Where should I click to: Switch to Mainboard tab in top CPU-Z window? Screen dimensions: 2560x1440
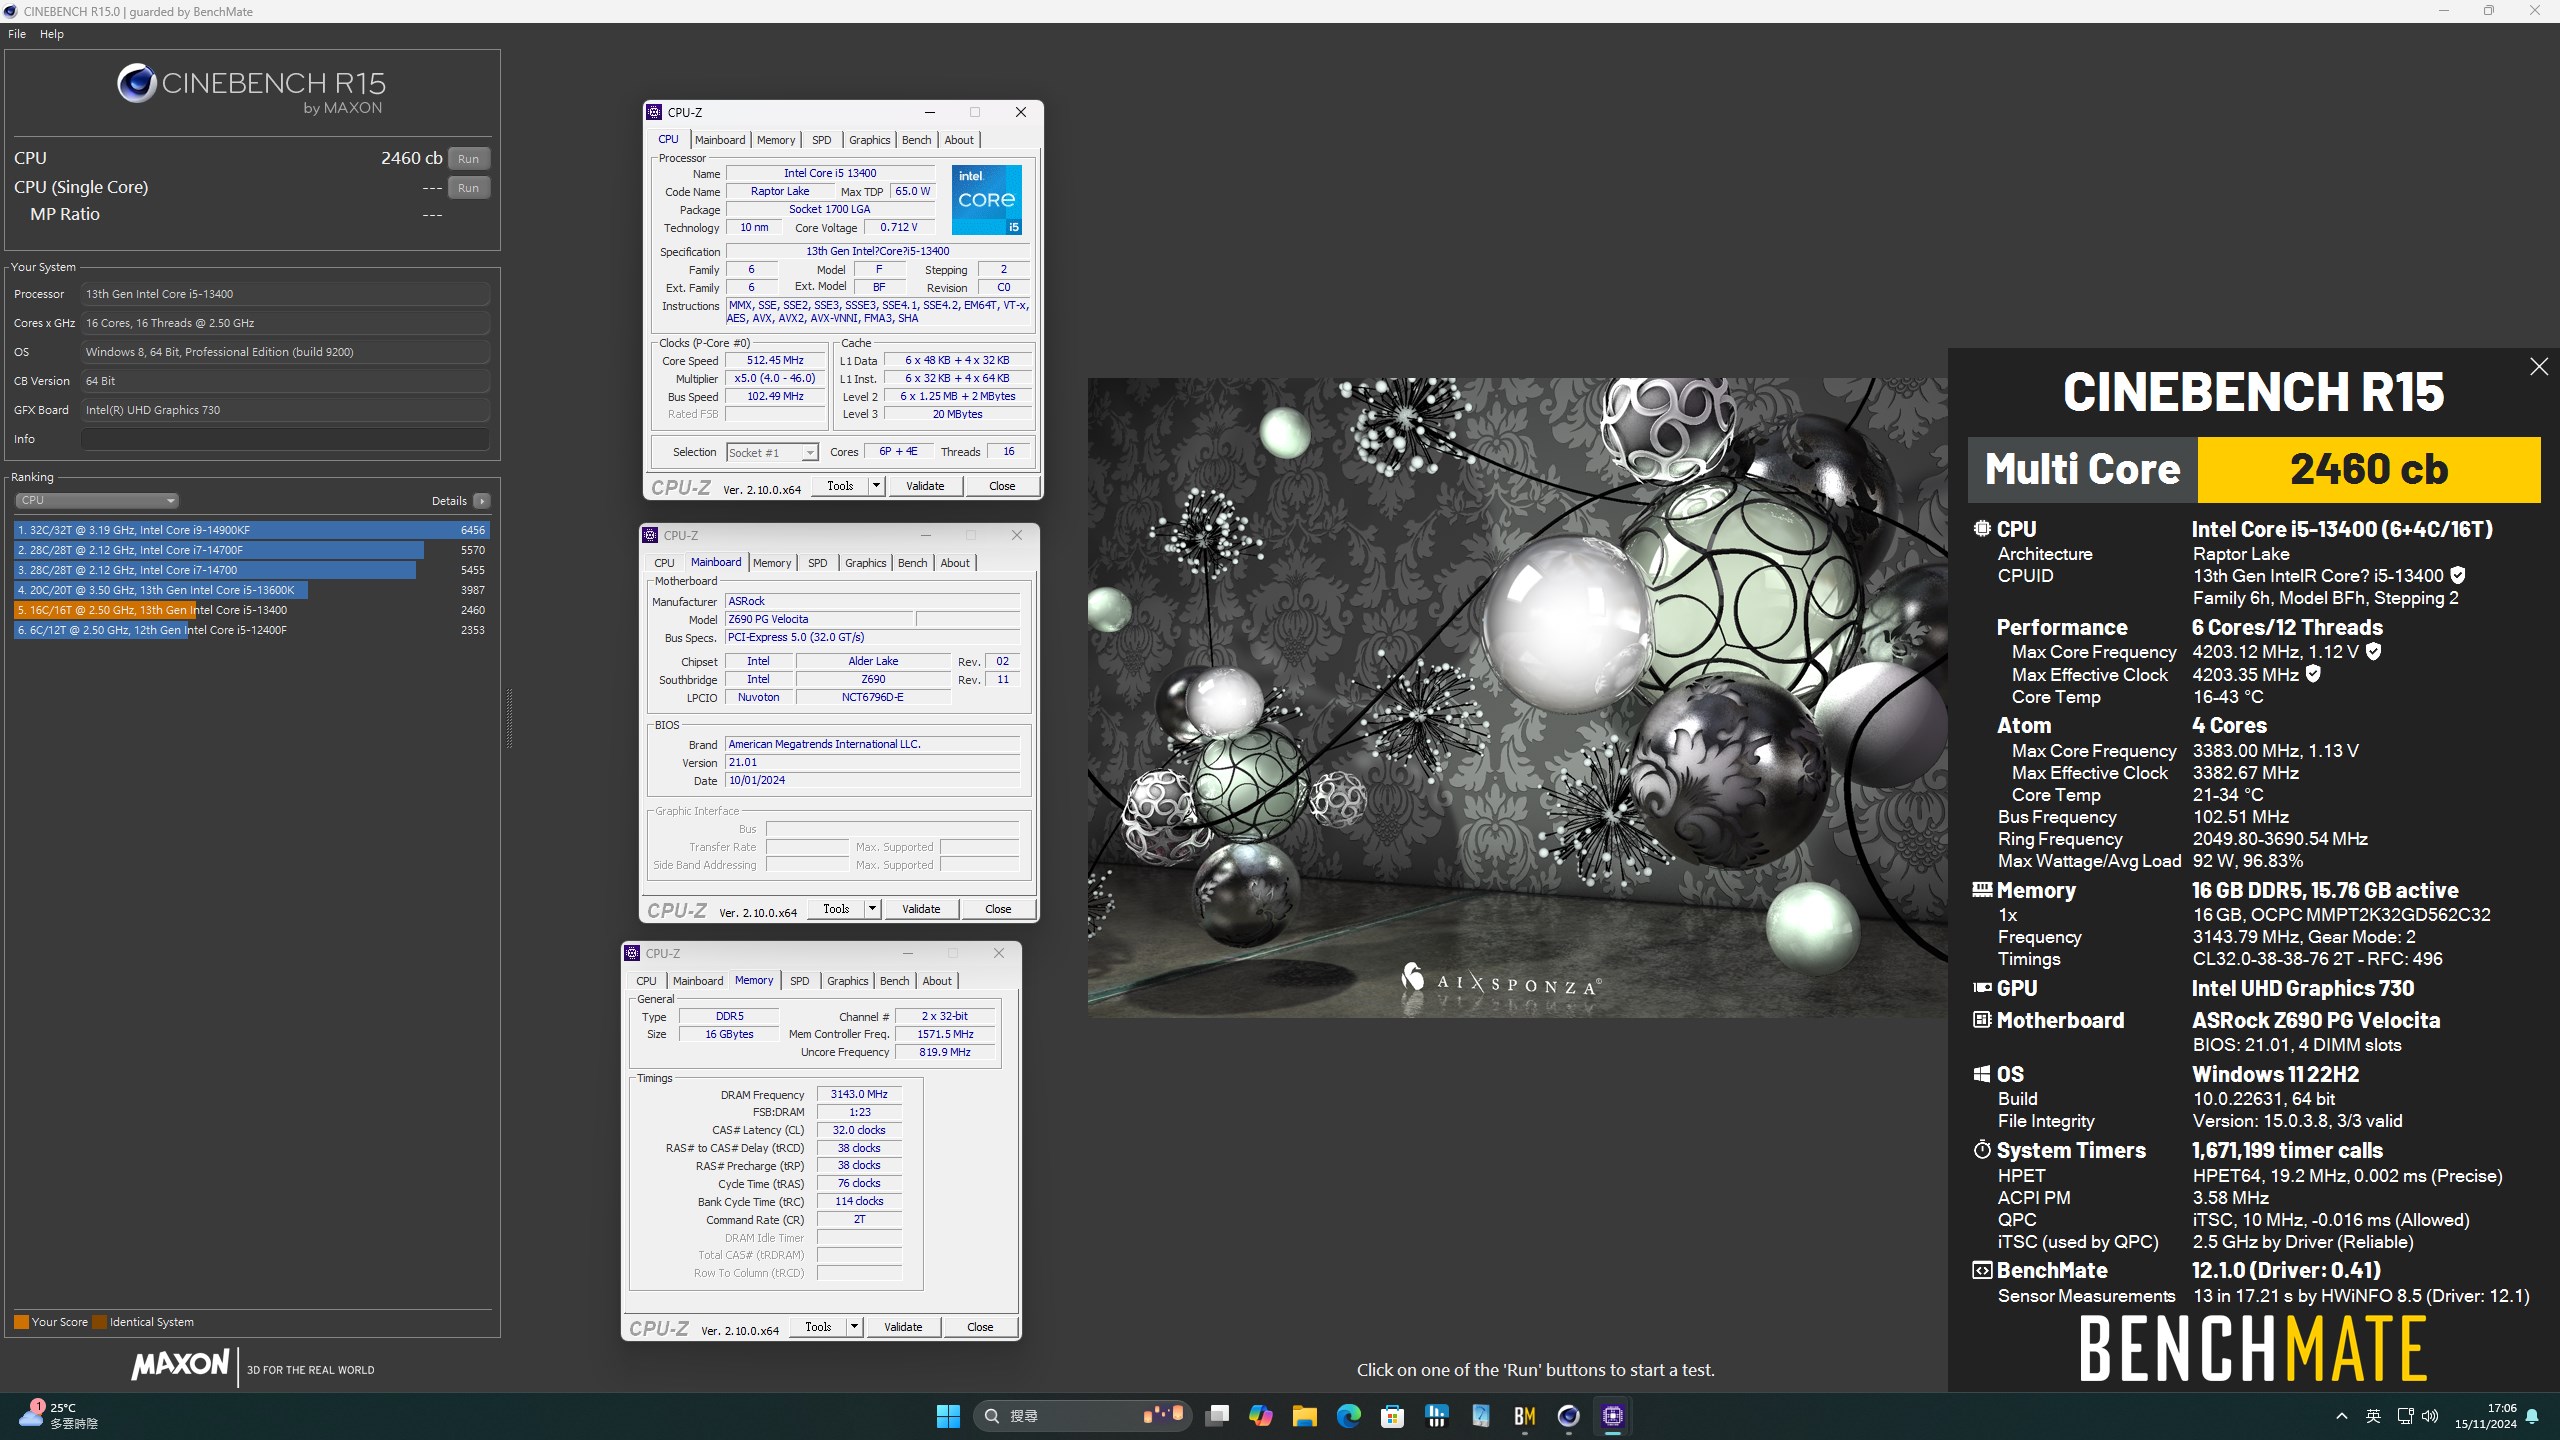720,140
